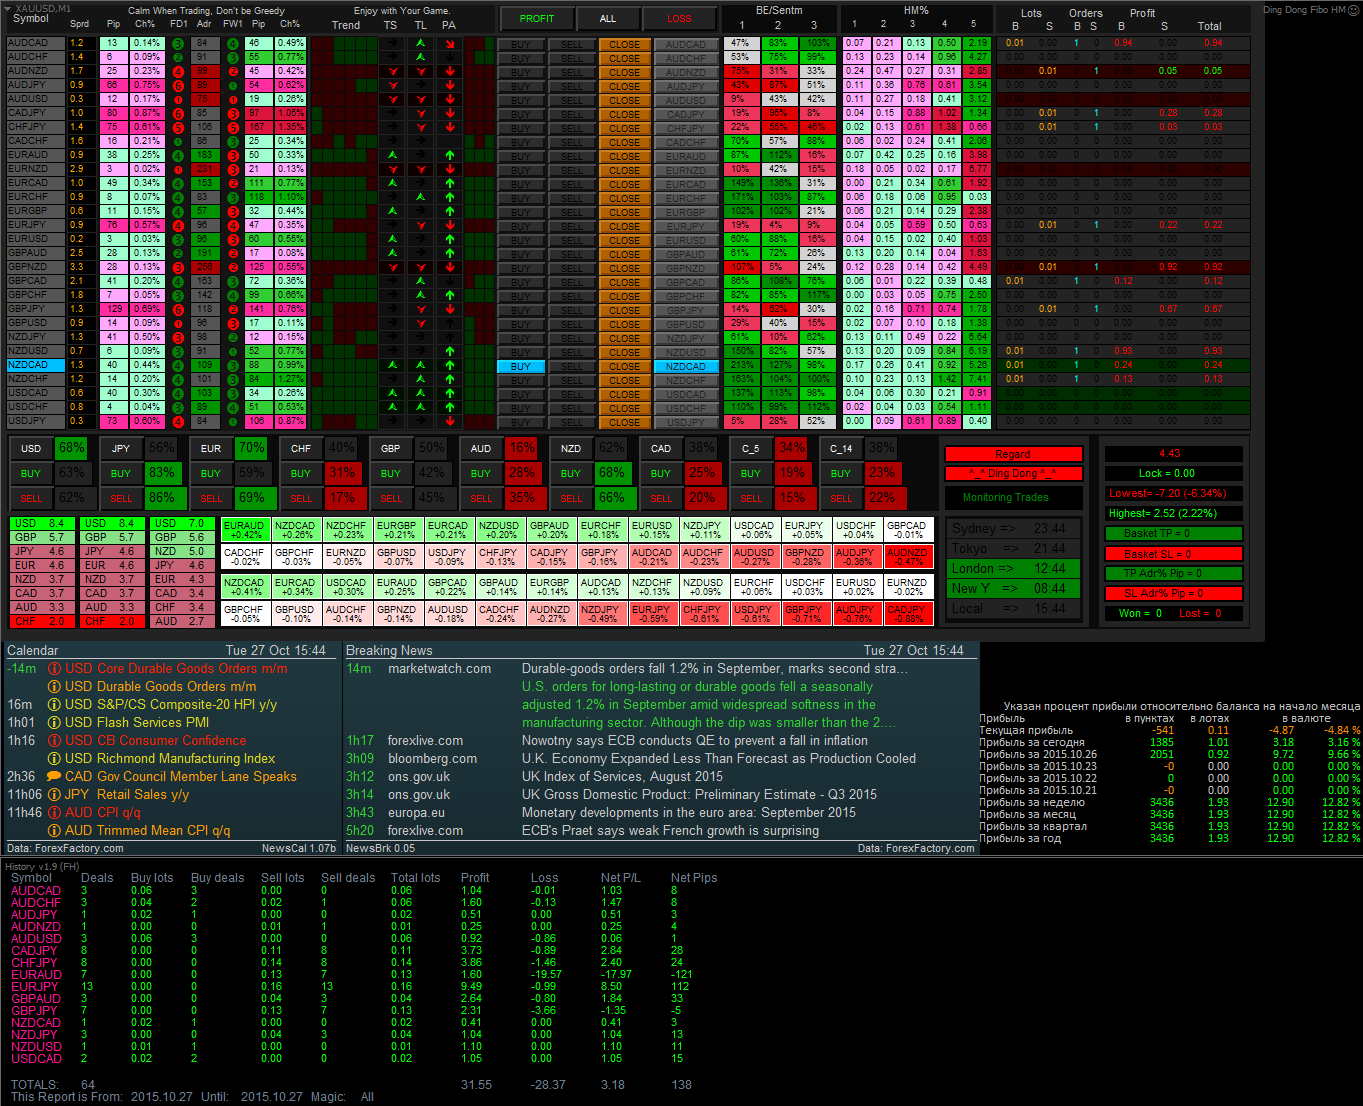The image size is (1363, 1106).
Task: Click the FW1 green circle in NZDCHF row
Action: (x=233, y=380)
